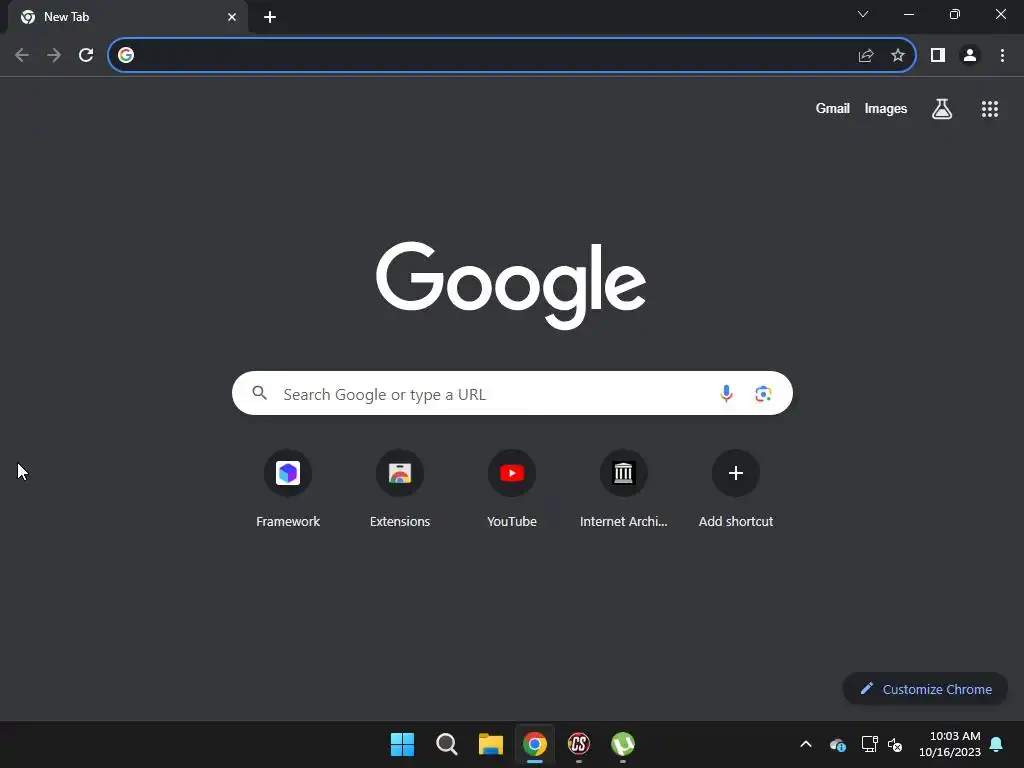Open the notifications bell

coord(996,744)
